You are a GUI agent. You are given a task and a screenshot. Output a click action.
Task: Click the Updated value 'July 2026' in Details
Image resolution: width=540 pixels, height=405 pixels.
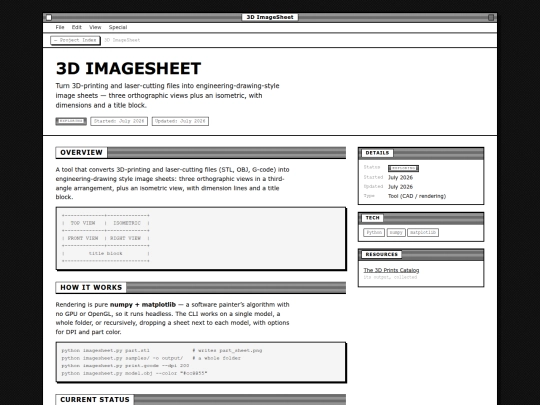(400, 187)
